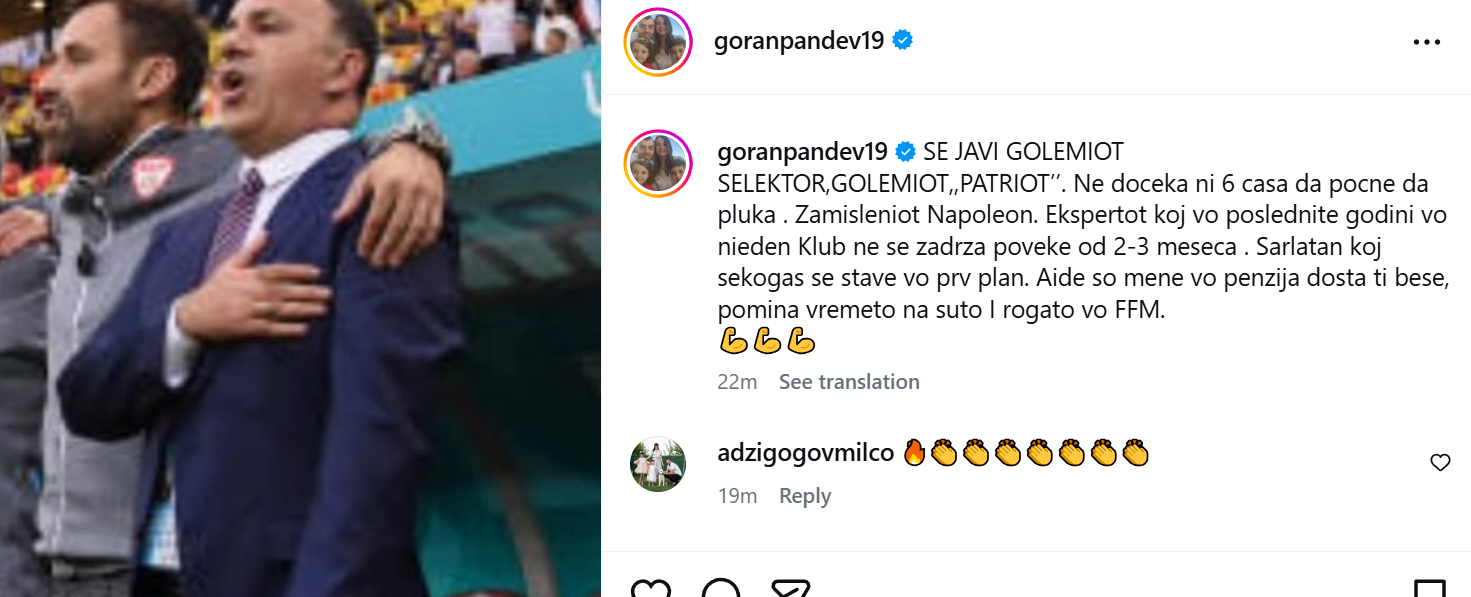
Task: Like the post with bottom heart icon
Action: (653, 588)
